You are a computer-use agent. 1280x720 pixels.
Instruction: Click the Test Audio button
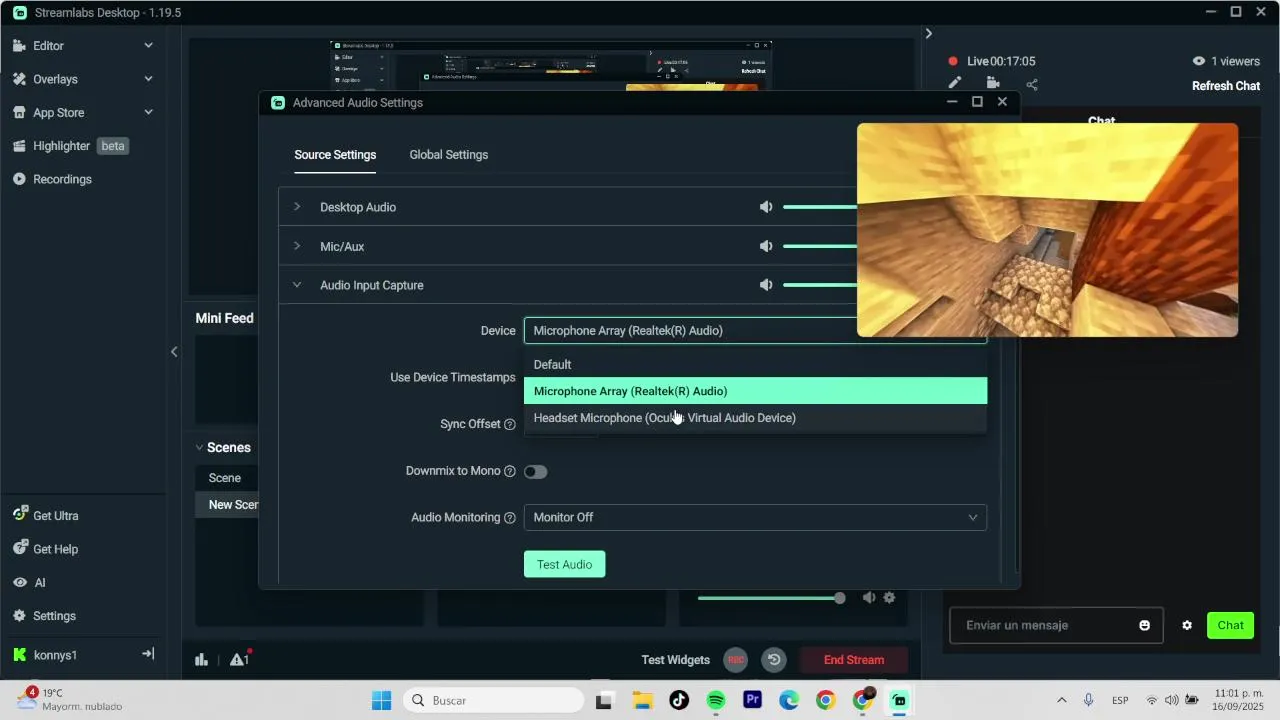pyautogui.click(x=564, y=564)
